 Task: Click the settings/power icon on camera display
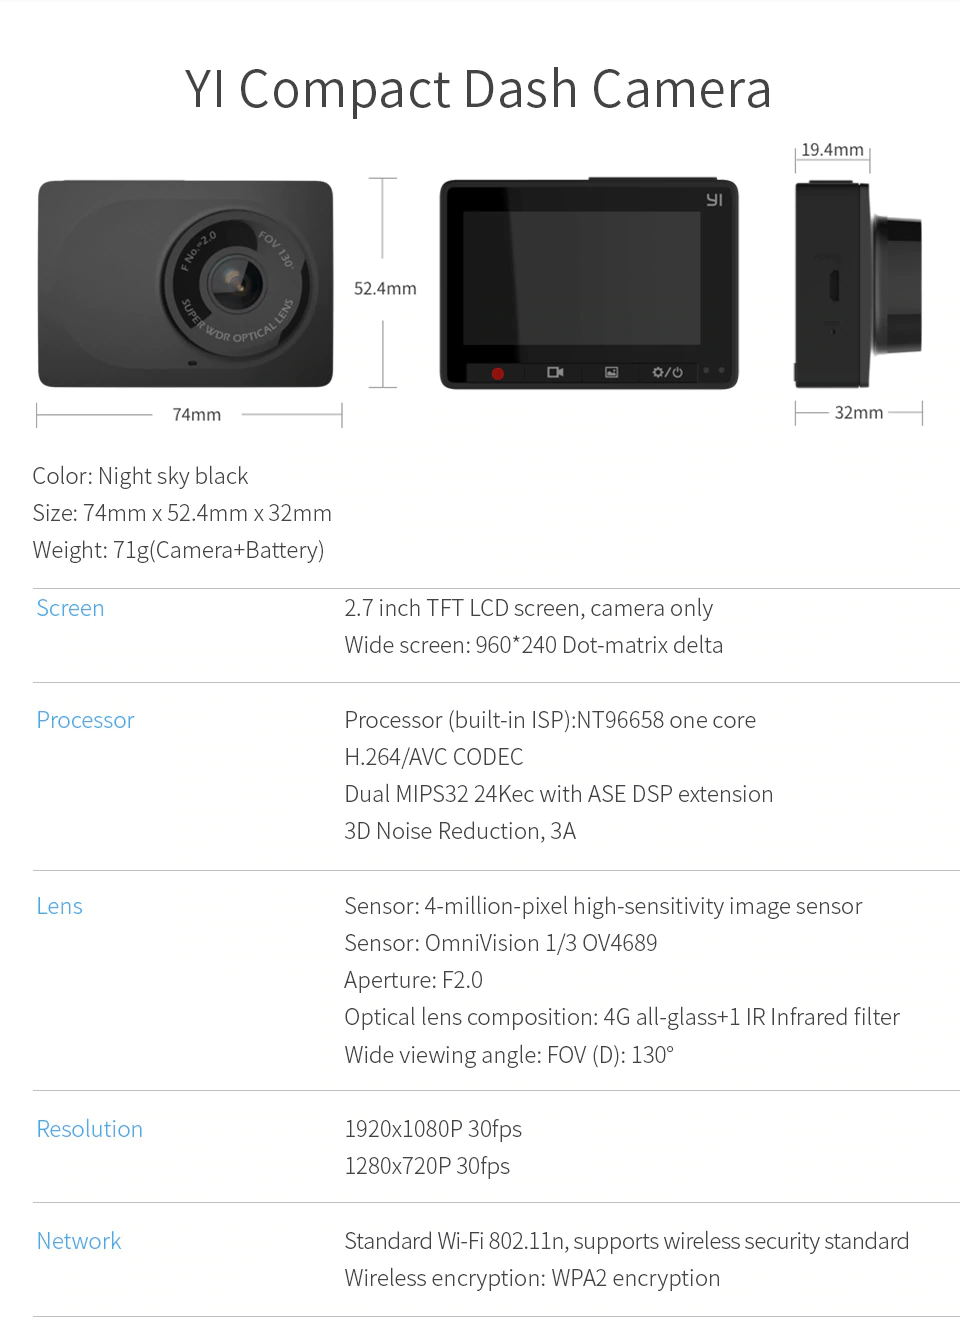pyautogui.click(x=667, y=372)
